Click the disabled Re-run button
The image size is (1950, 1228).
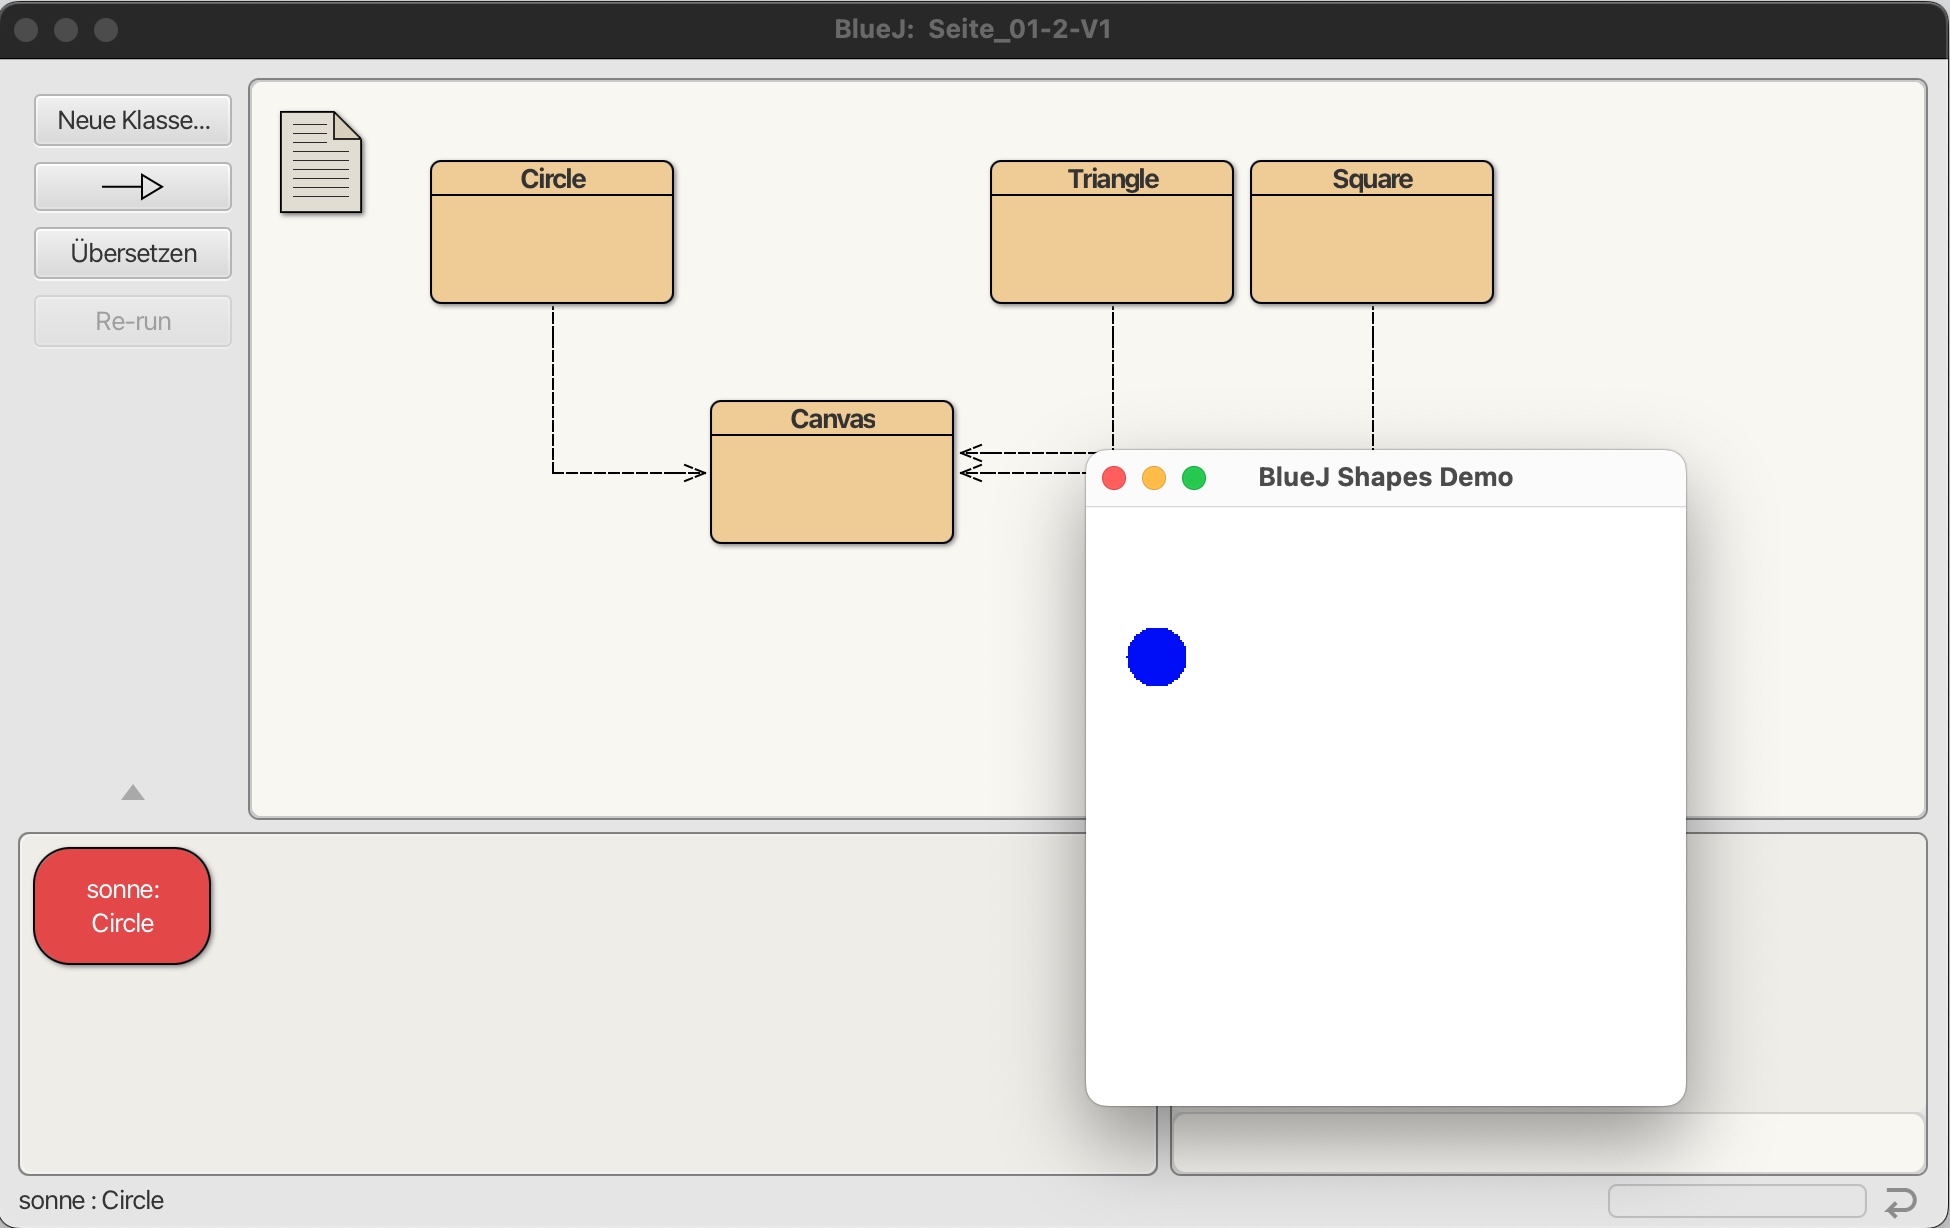click(133, 321)
